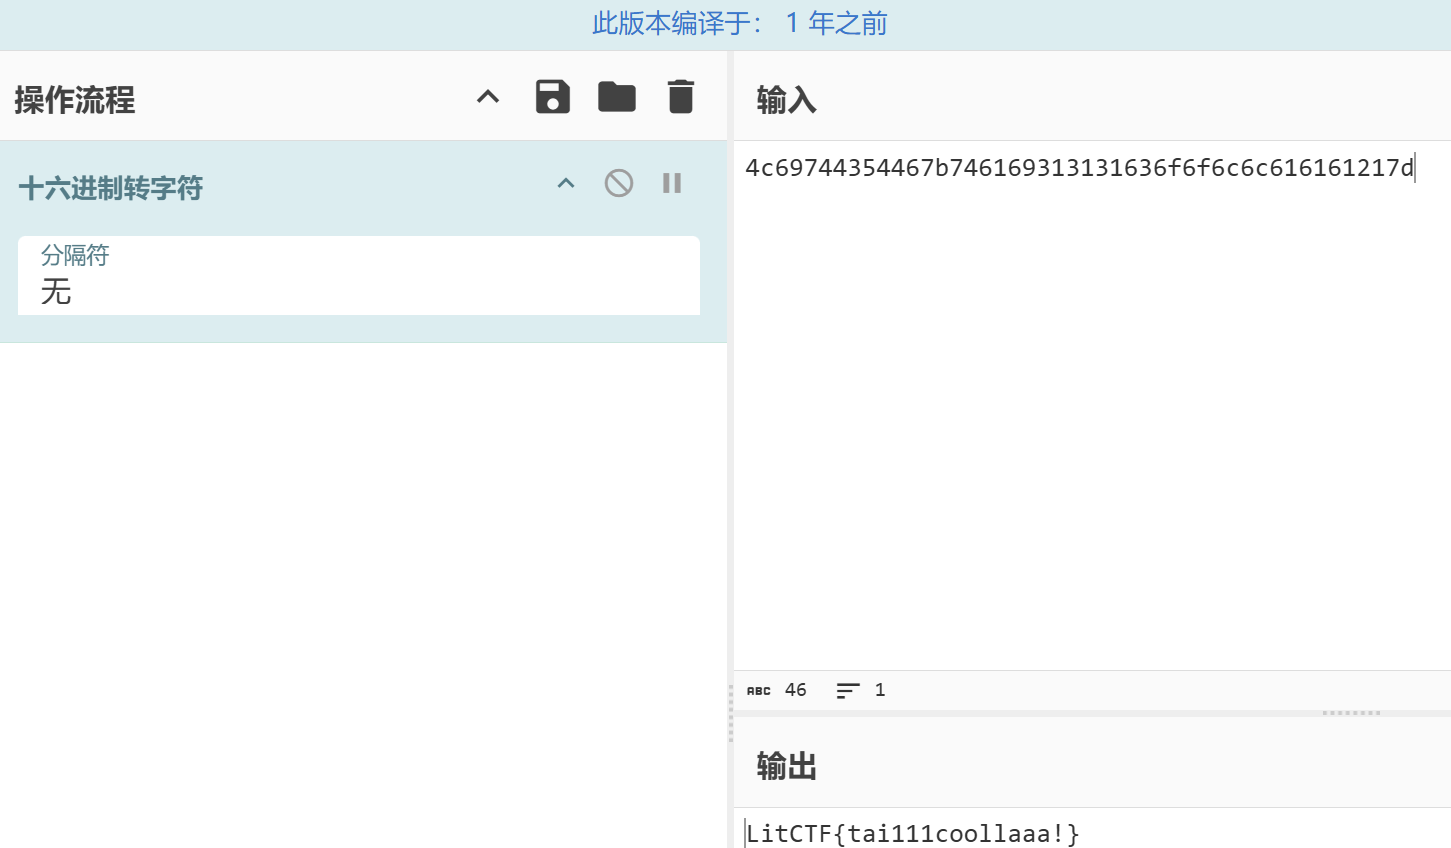
Task: Collapse the 十六进制转字符 operation arguments
Action: click(x=566, y=183)
